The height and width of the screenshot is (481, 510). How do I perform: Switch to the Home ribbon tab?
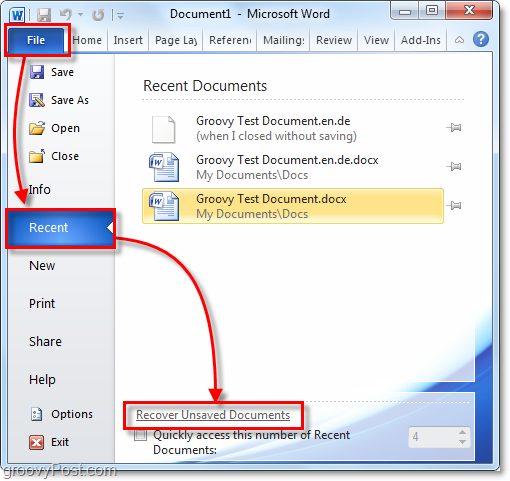pos(87,40)
